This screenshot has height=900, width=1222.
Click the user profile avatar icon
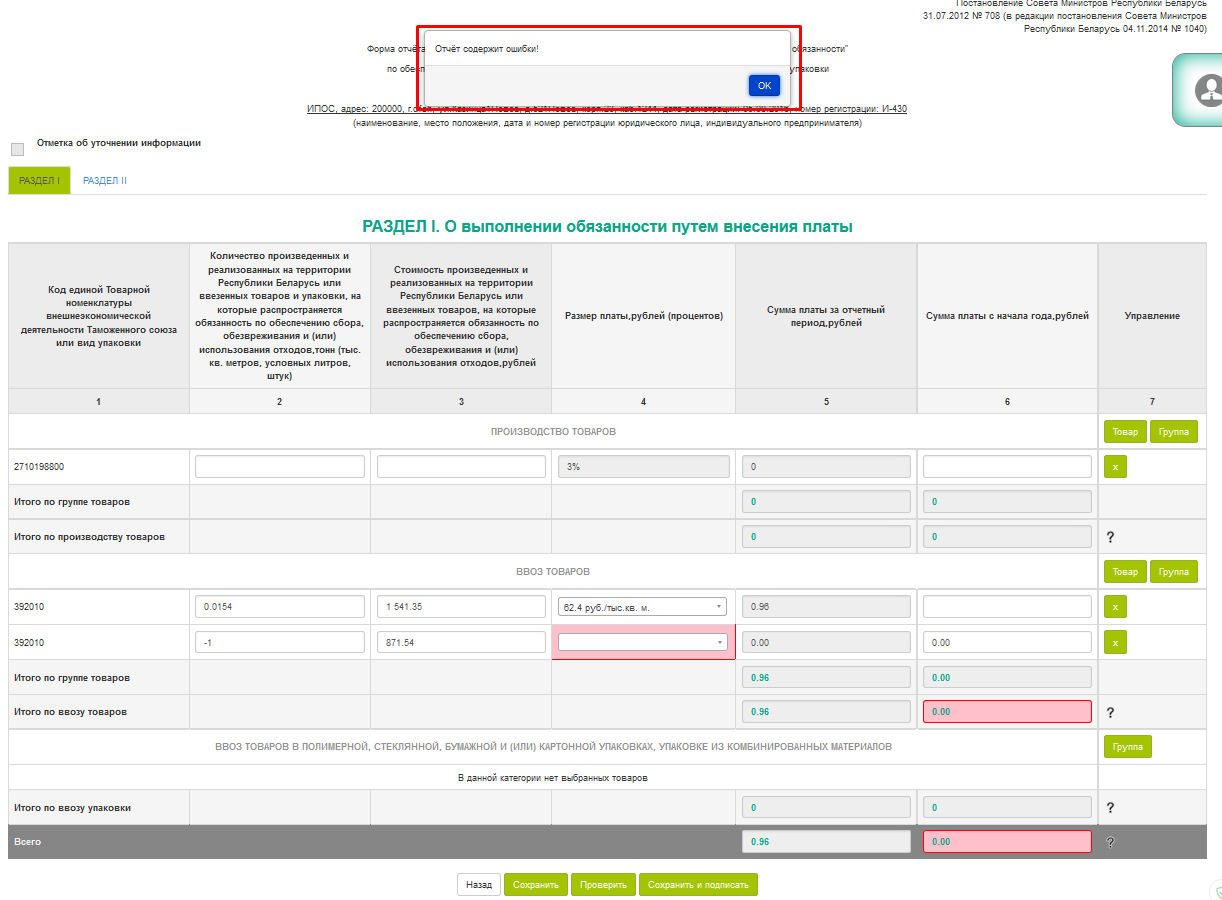click(x=1208, y=90)
